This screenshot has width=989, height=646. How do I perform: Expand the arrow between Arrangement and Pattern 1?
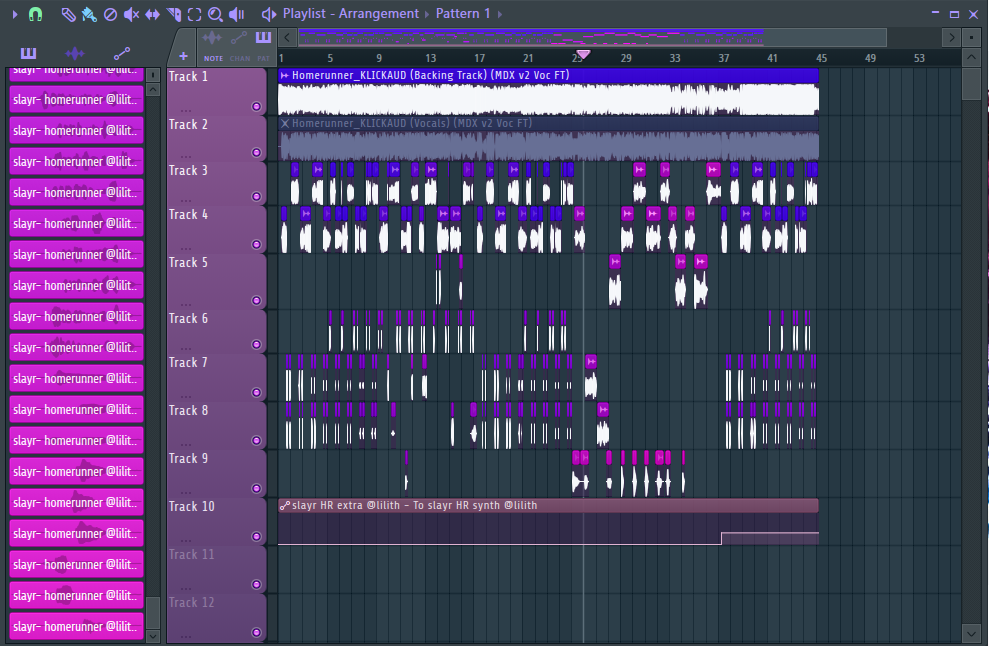pos(427,14)
